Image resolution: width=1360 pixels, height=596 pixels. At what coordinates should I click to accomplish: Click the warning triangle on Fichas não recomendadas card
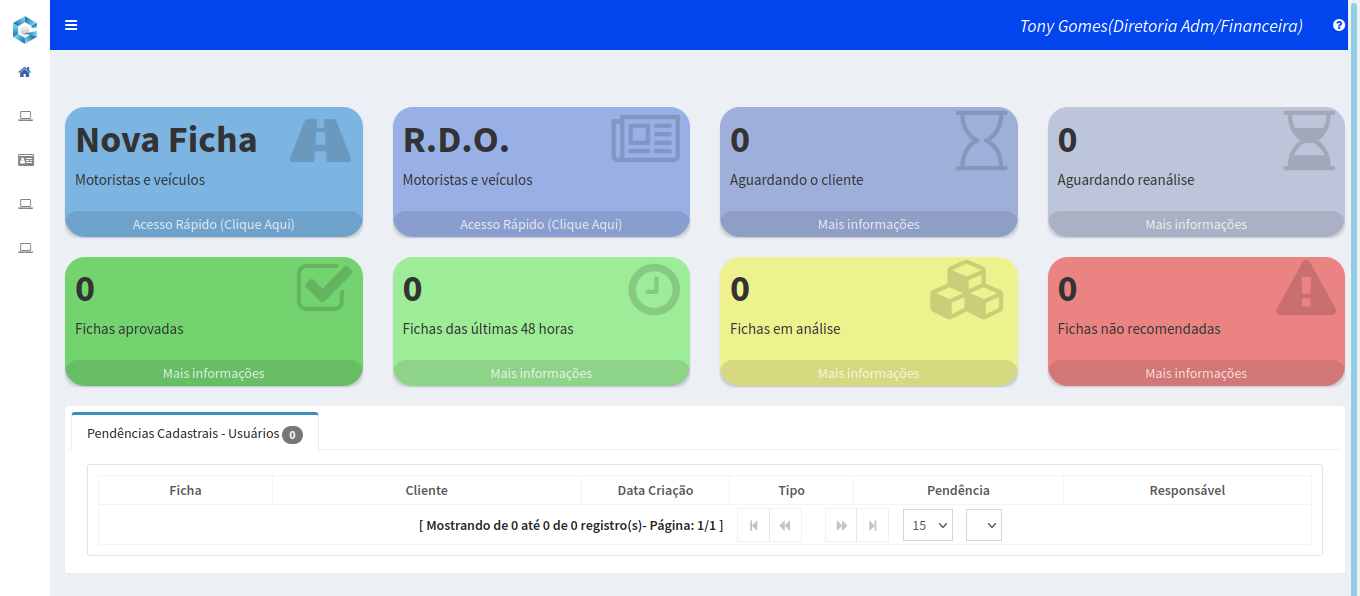point(1306,289)
